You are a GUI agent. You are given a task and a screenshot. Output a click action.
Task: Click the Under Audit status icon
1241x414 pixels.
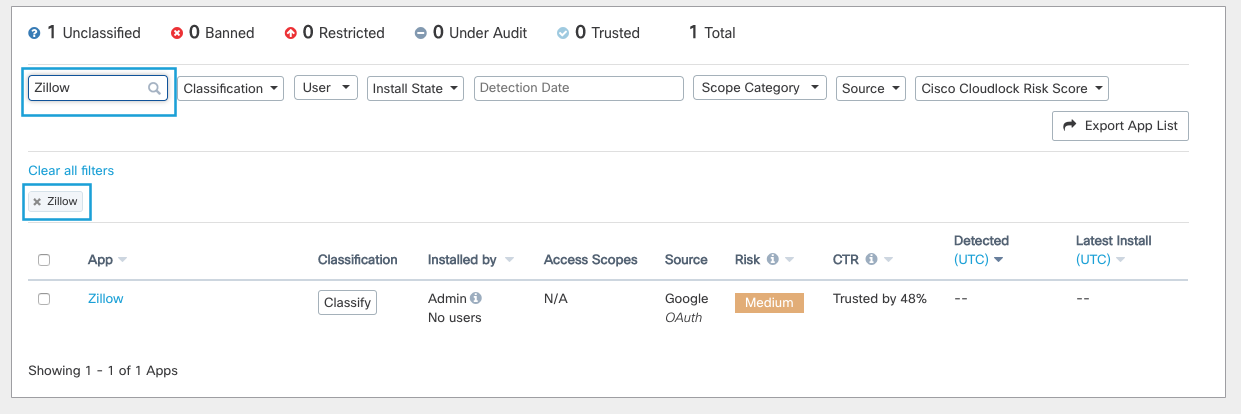[421, 33]
